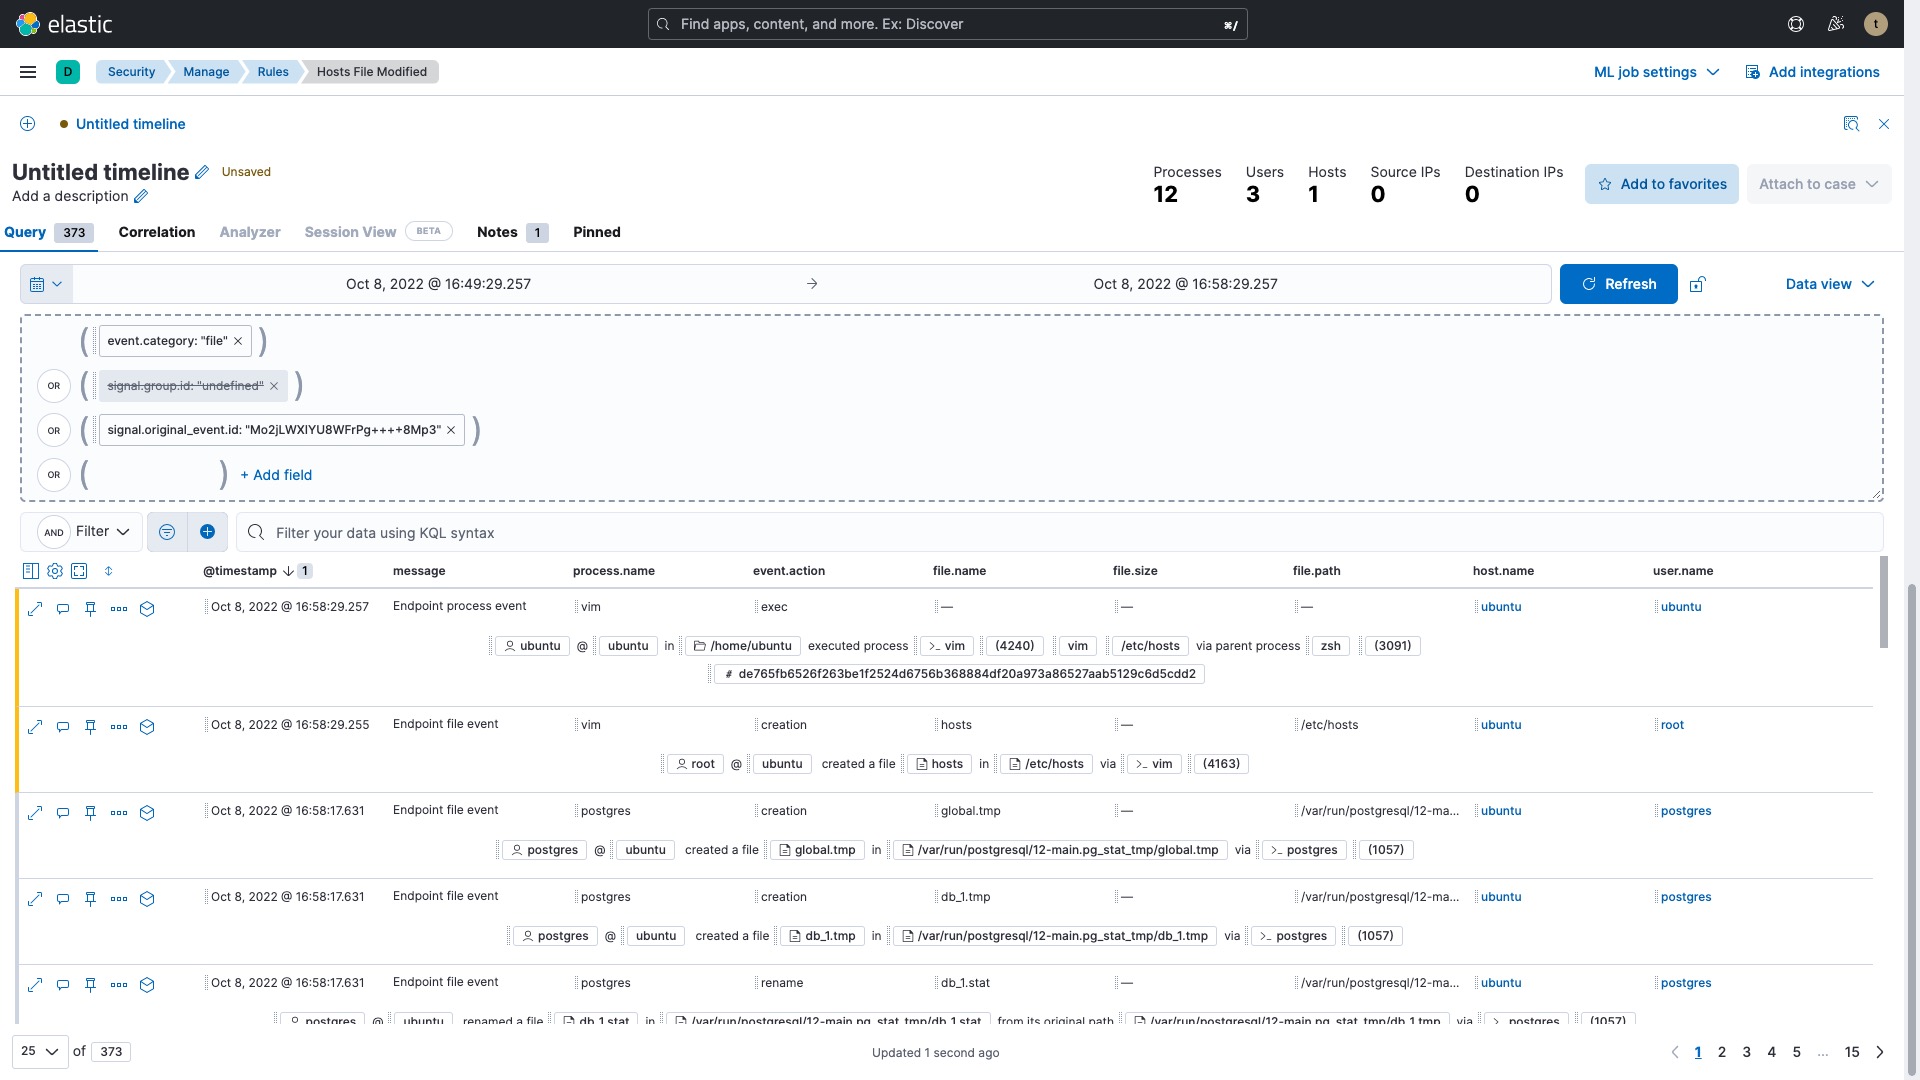Screen dimensions: 1920x1080
Task: Expand details of db_1.tmp creation event
Action: (x=35, y=899)
